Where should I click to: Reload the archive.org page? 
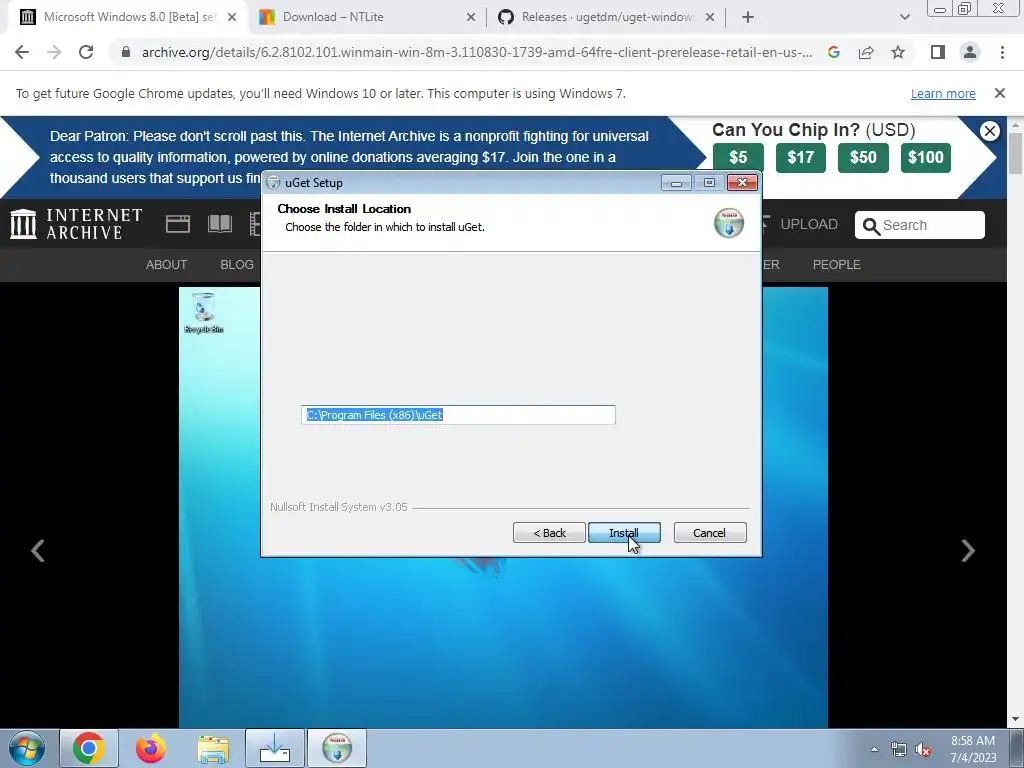coord(86,52)
